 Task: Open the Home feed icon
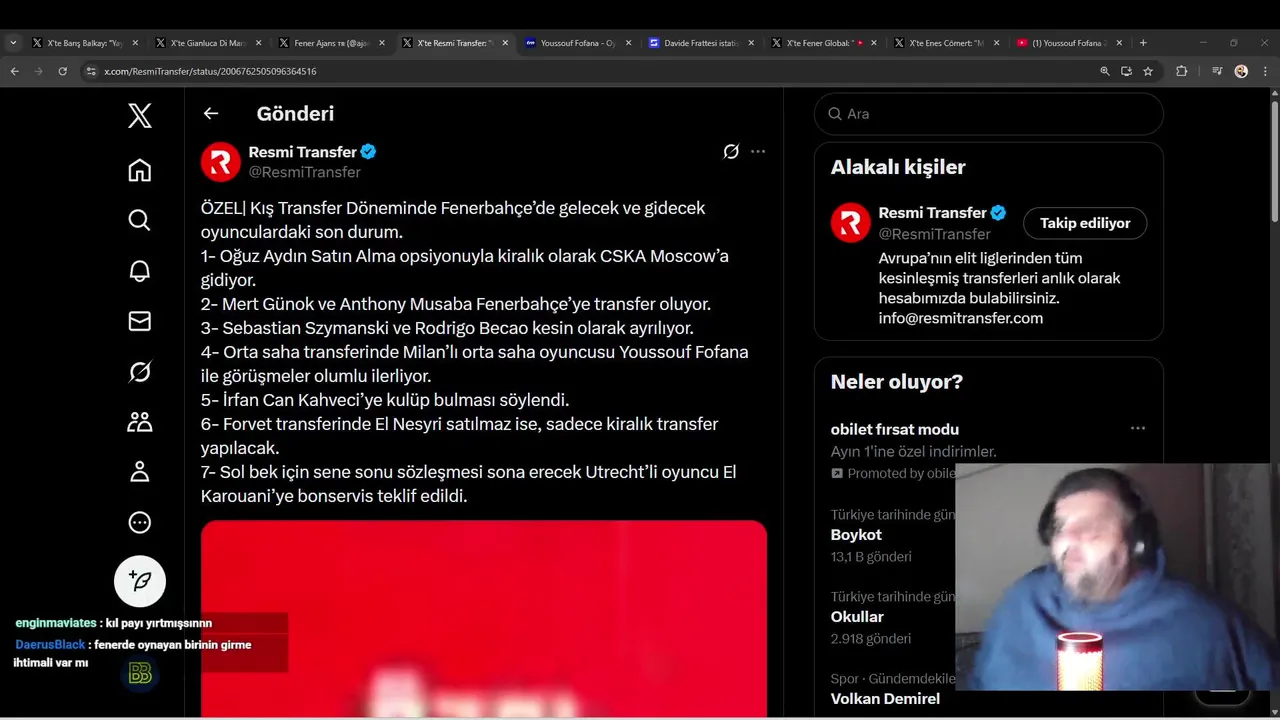tap(140, 170)
